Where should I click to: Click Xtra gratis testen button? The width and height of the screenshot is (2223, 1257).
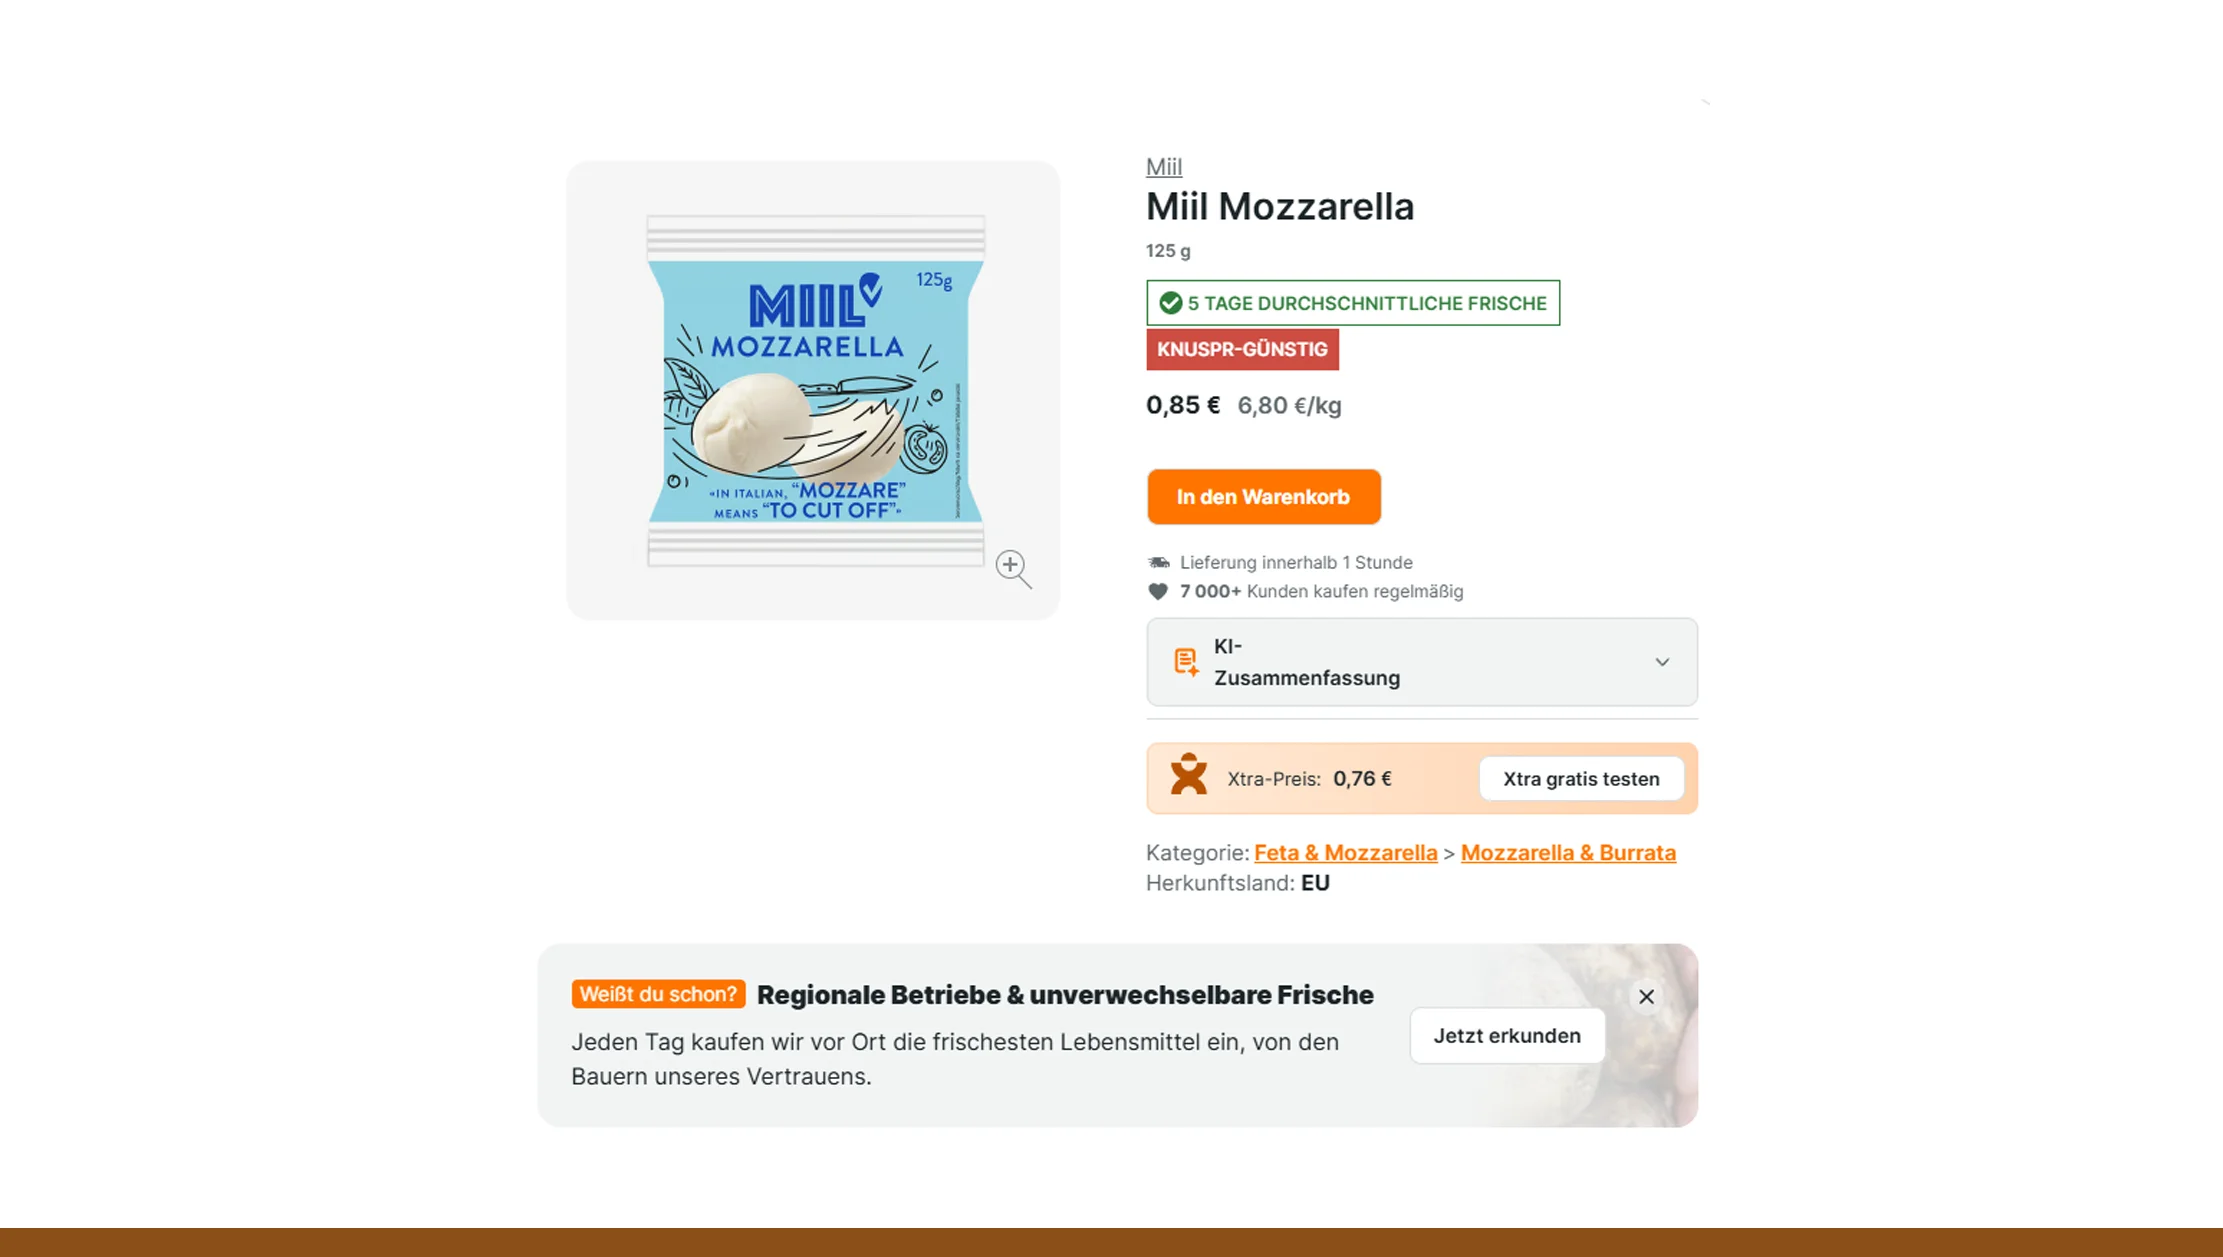coord(1581,778)
